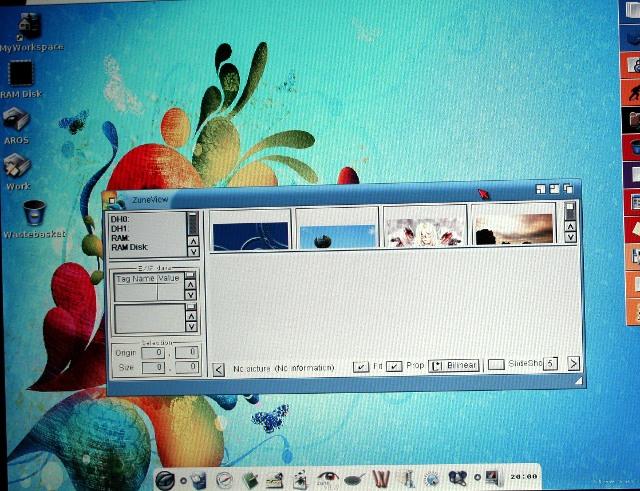Image resolution: width=640 pixels, height=491 pixels.
Task: Select RAM Disk: in the volume list
Action: pos(129,247)
